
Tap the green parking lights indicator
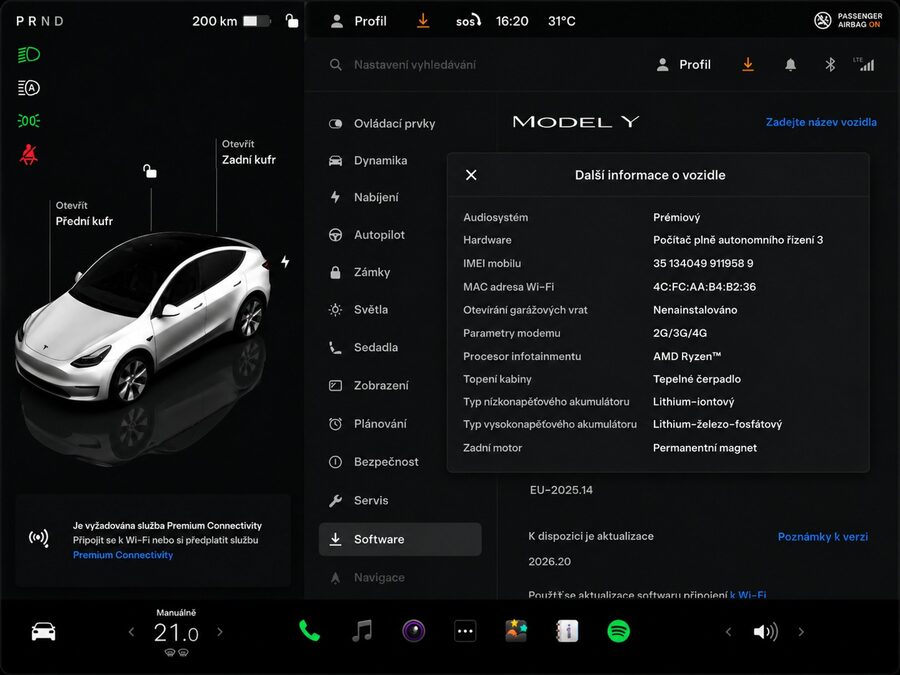coord(29,121)
